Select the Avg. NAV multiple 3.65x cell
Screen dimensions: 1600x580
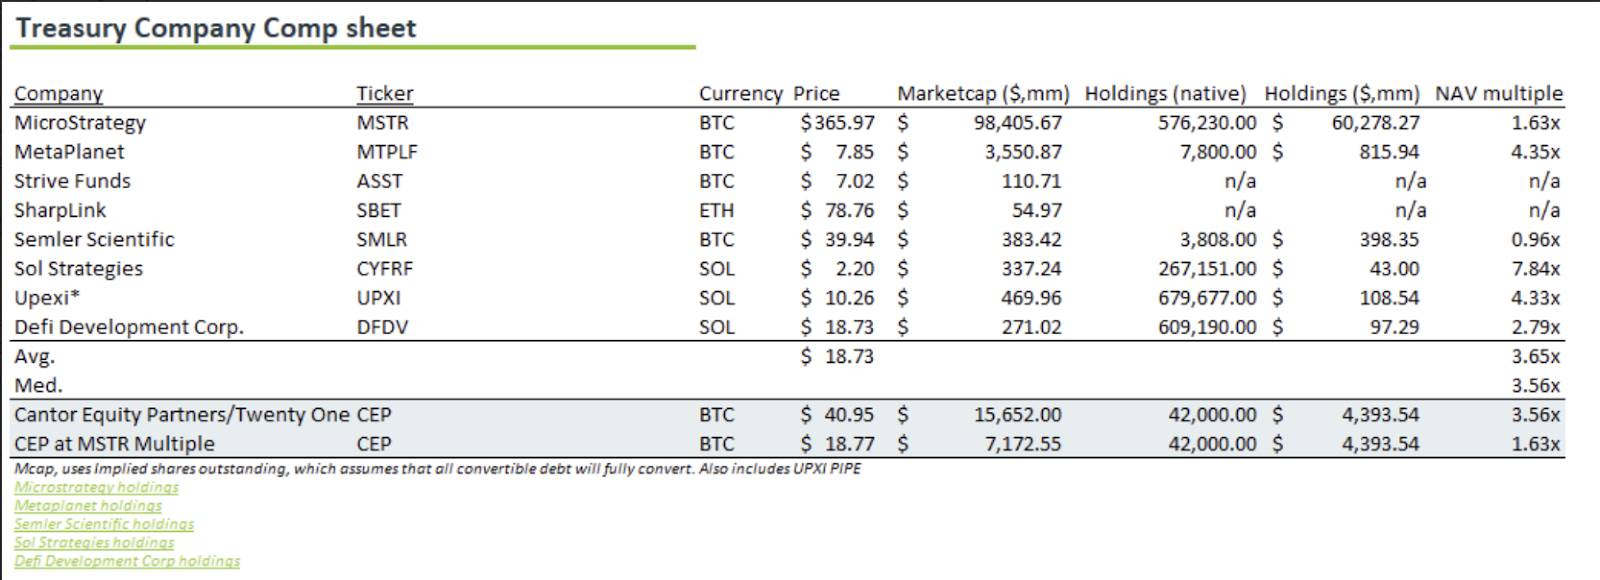click(1535, 356)
